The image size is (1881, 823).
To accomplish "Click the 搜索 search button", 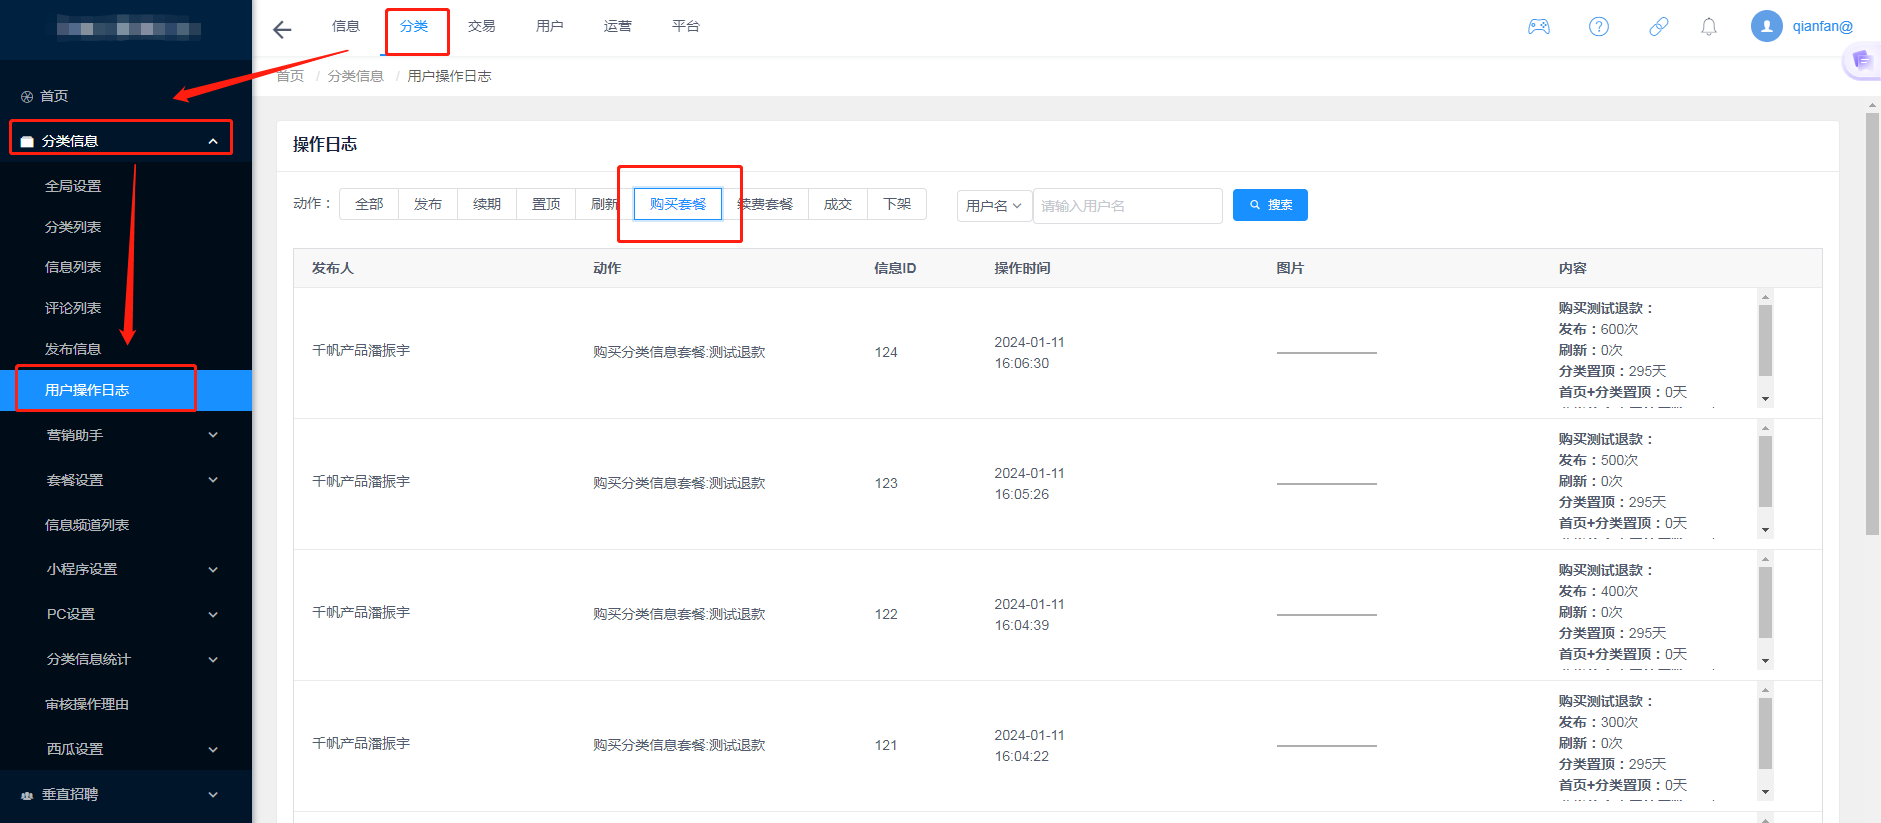I will coord(1270,205).
